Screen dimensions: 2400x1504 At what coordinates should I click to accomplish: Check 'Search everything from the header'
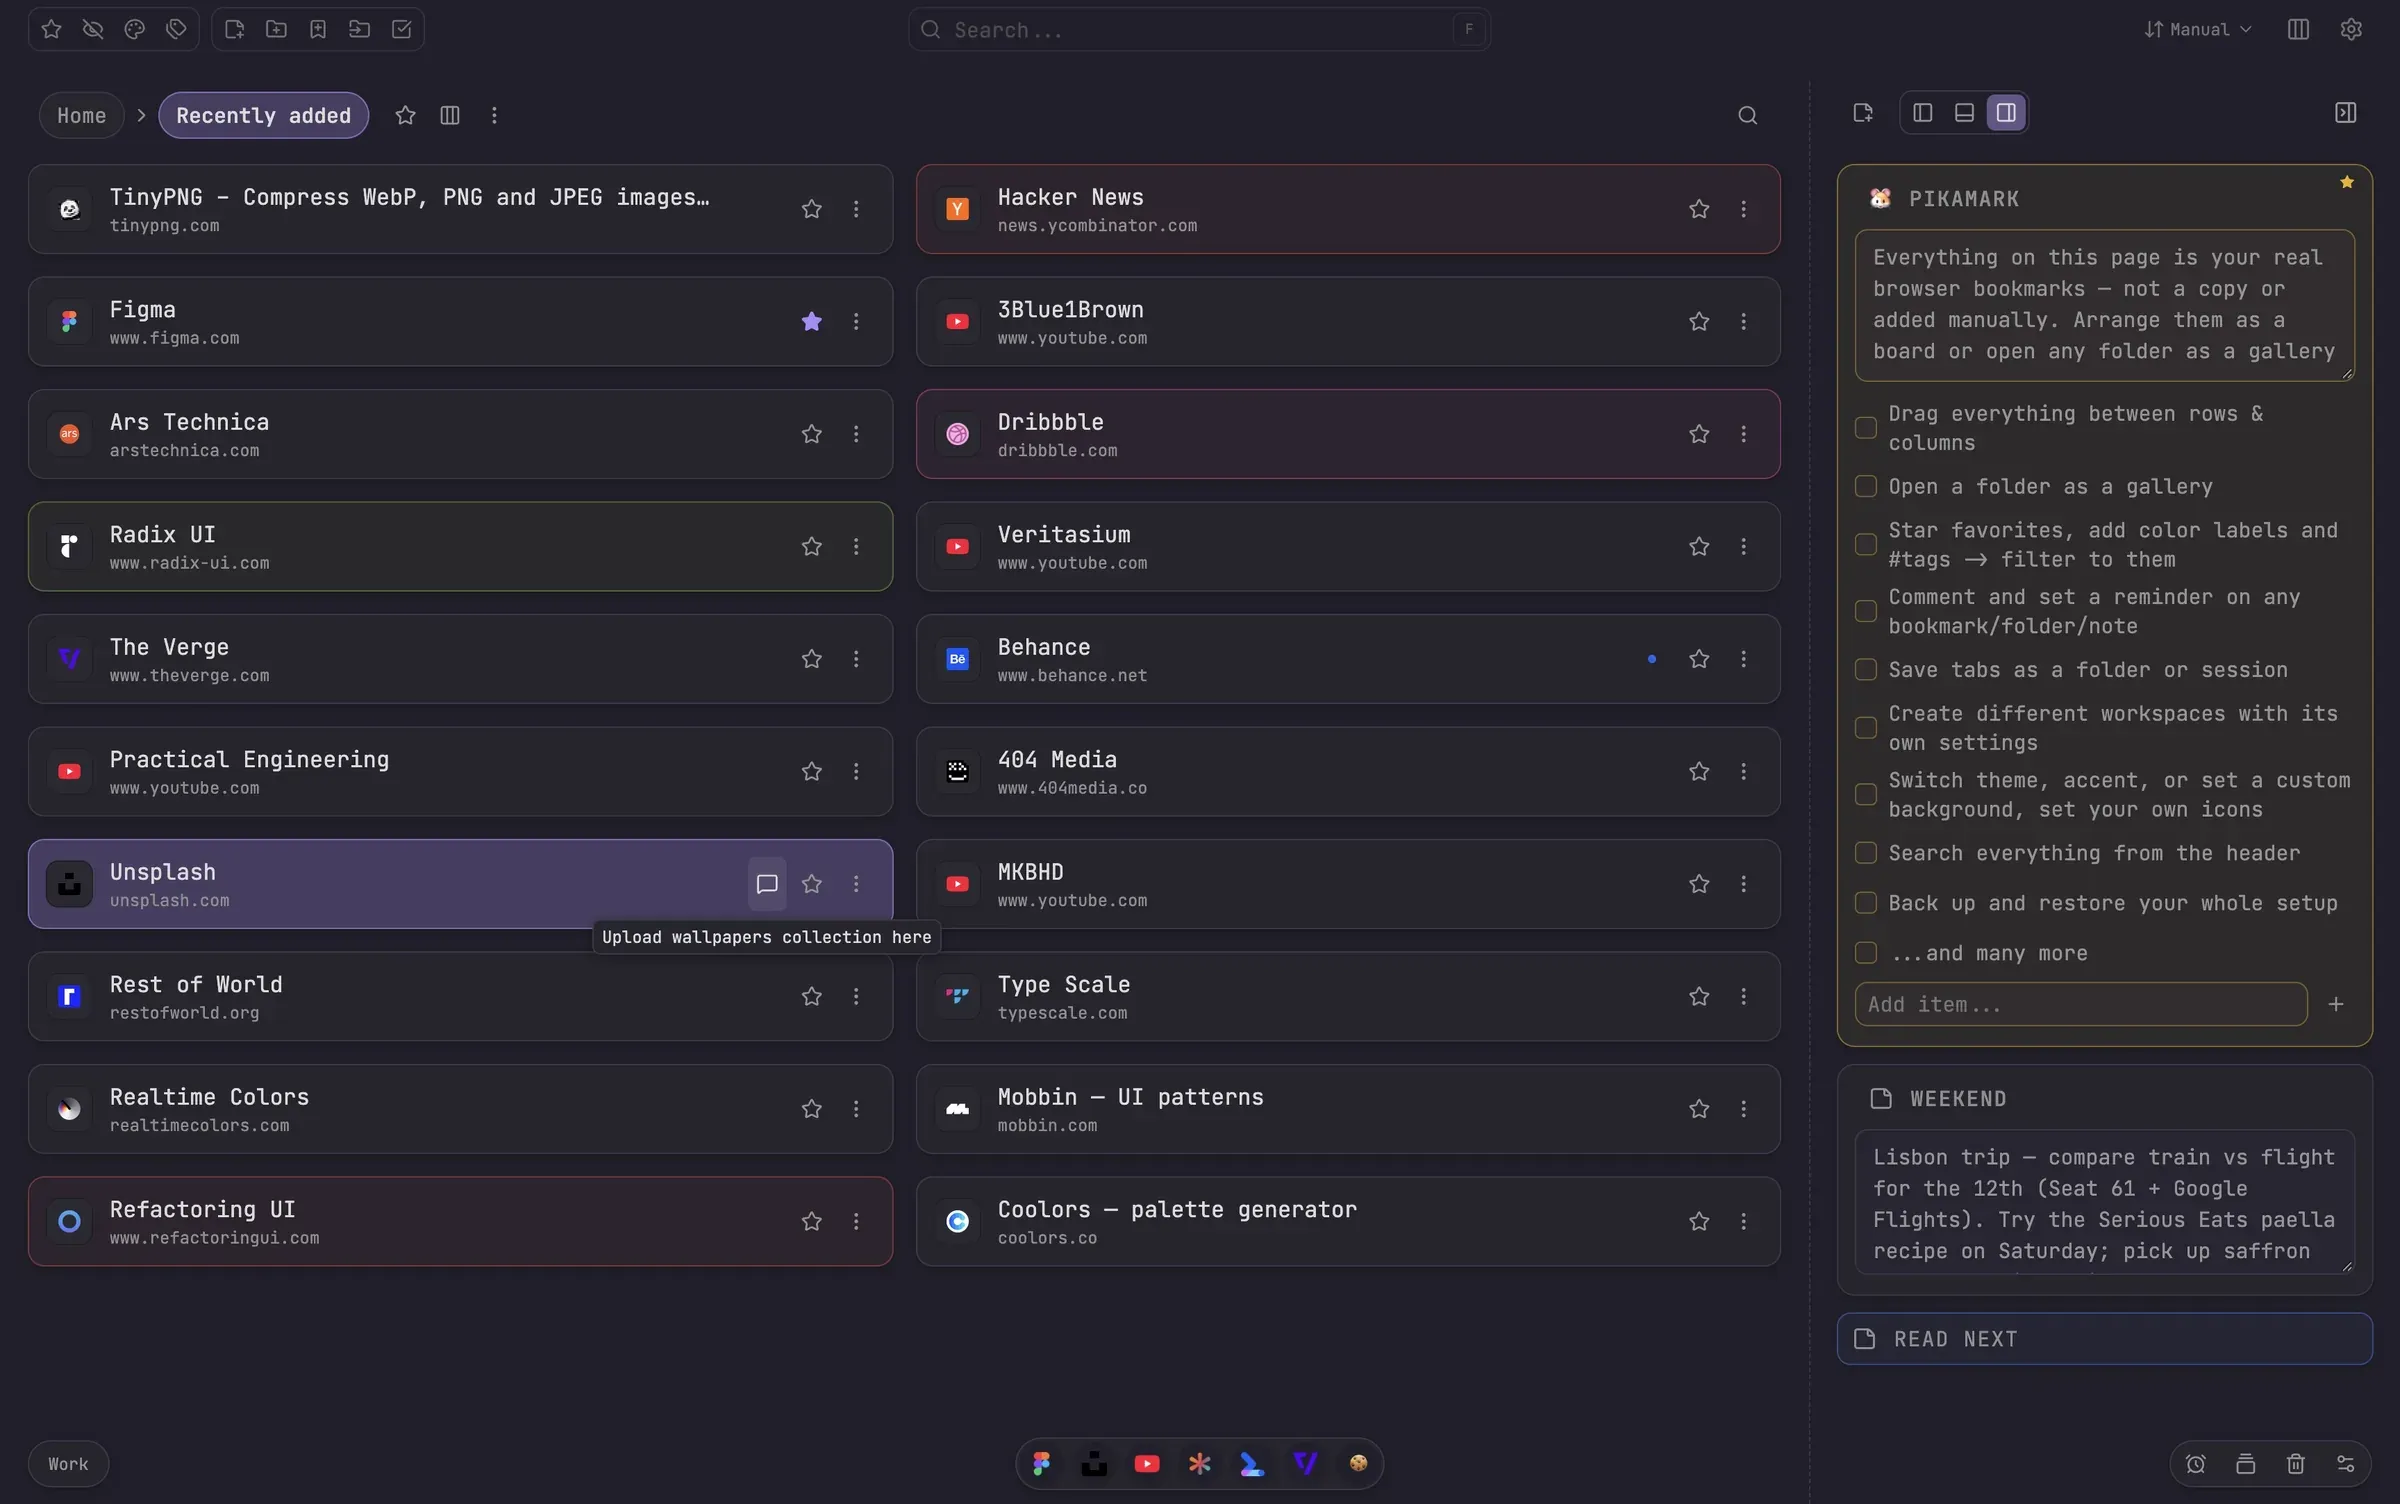1866,853
